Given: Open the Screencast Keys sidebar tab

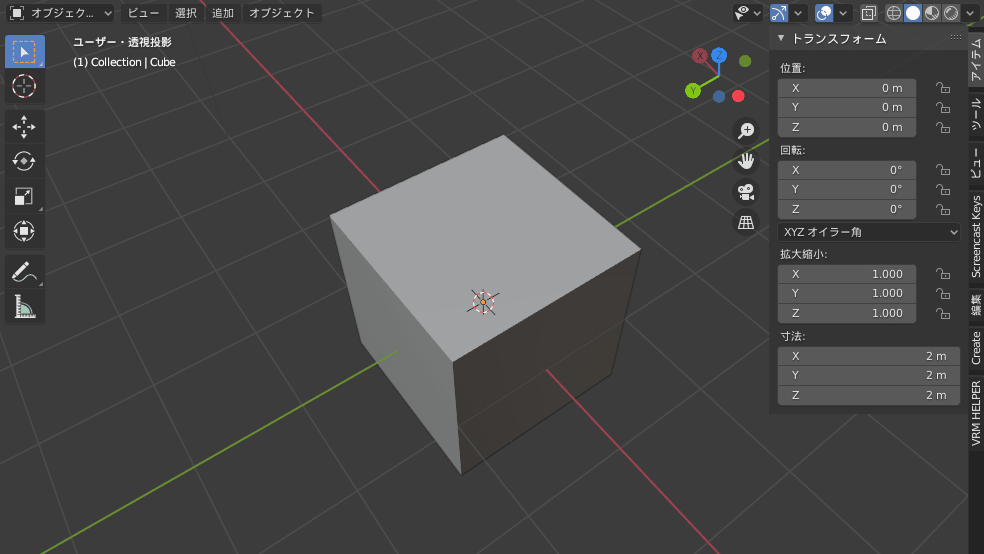Looking at the screenshot, I should (976, 236).
